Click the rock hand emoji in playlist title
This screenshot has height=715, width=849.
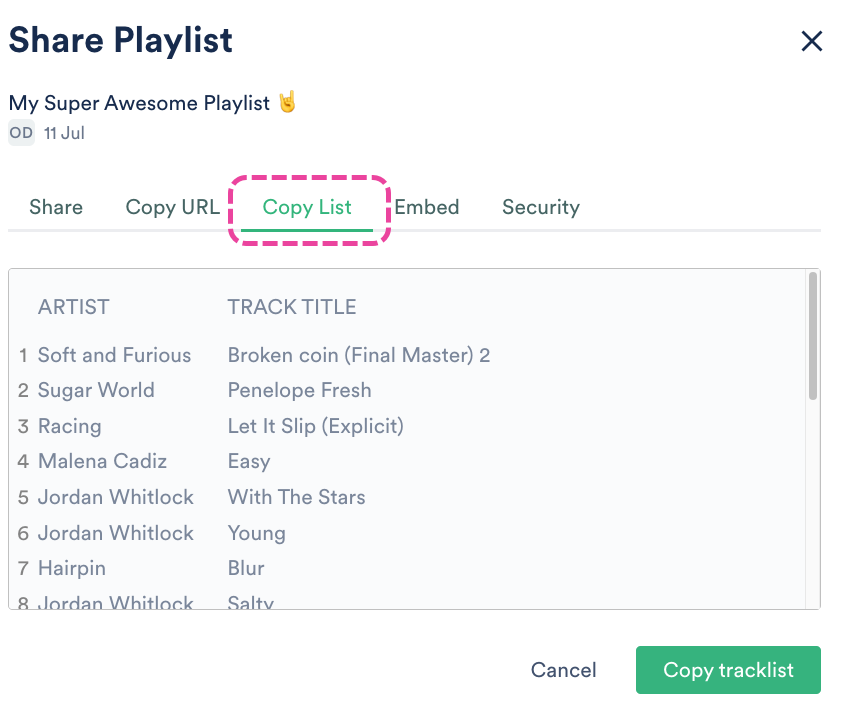[287, 102]
